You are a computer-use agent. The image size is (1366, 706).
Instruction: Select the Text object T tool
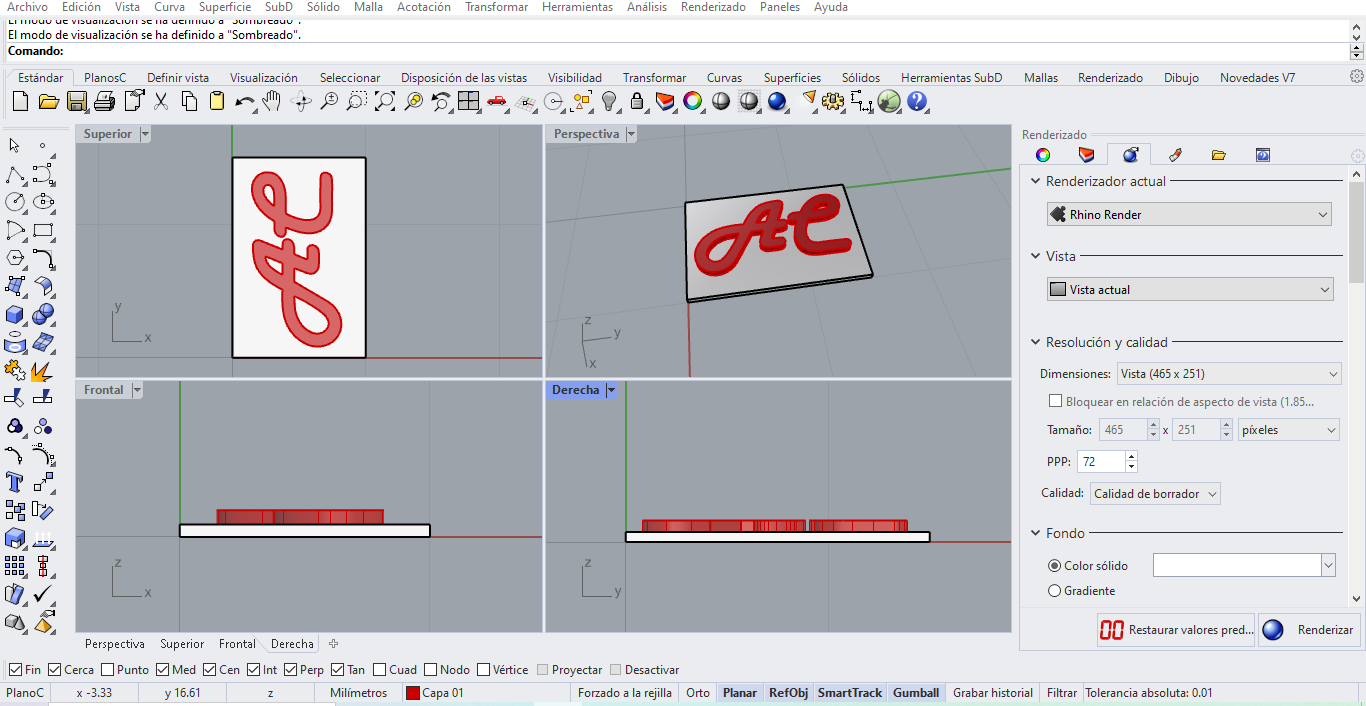pyautogui.click(x=15, y=482)
